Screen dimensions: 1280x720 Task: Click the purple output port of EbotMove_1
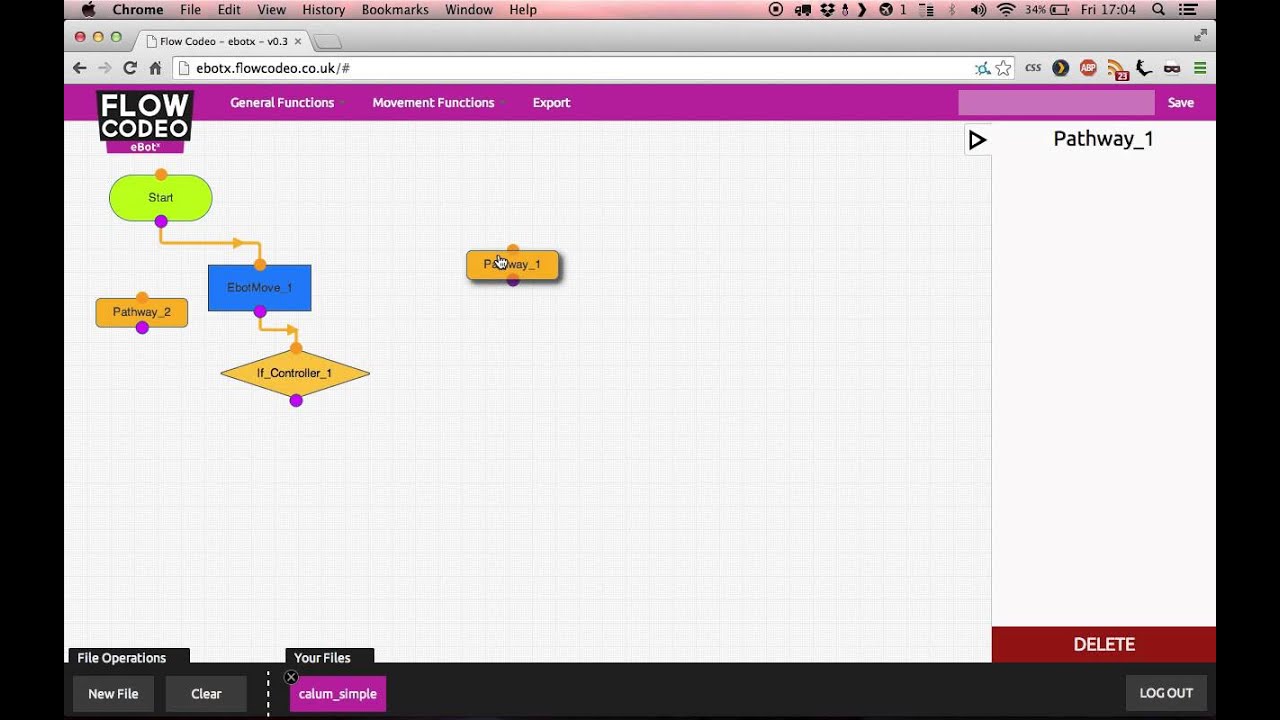(x=260, y=312)
